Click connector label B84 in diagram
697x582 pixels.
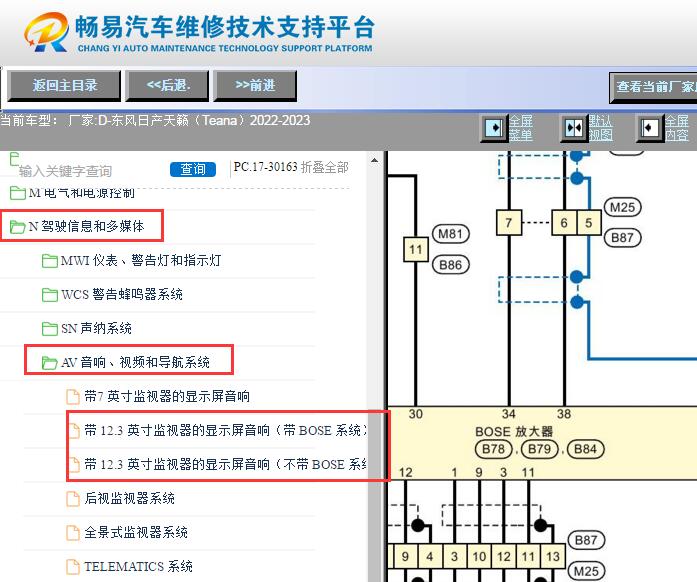585,449
